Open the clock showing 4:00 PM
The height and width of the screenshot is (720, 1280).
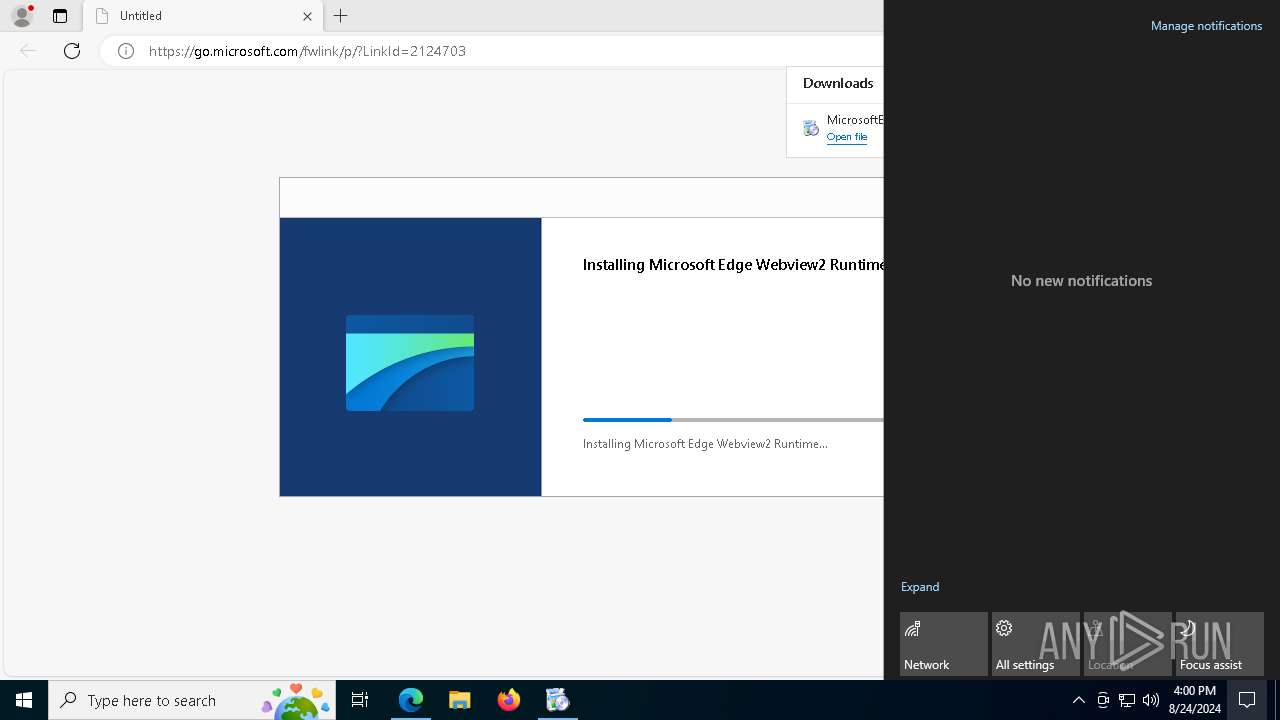click(x=1195, y=700)
